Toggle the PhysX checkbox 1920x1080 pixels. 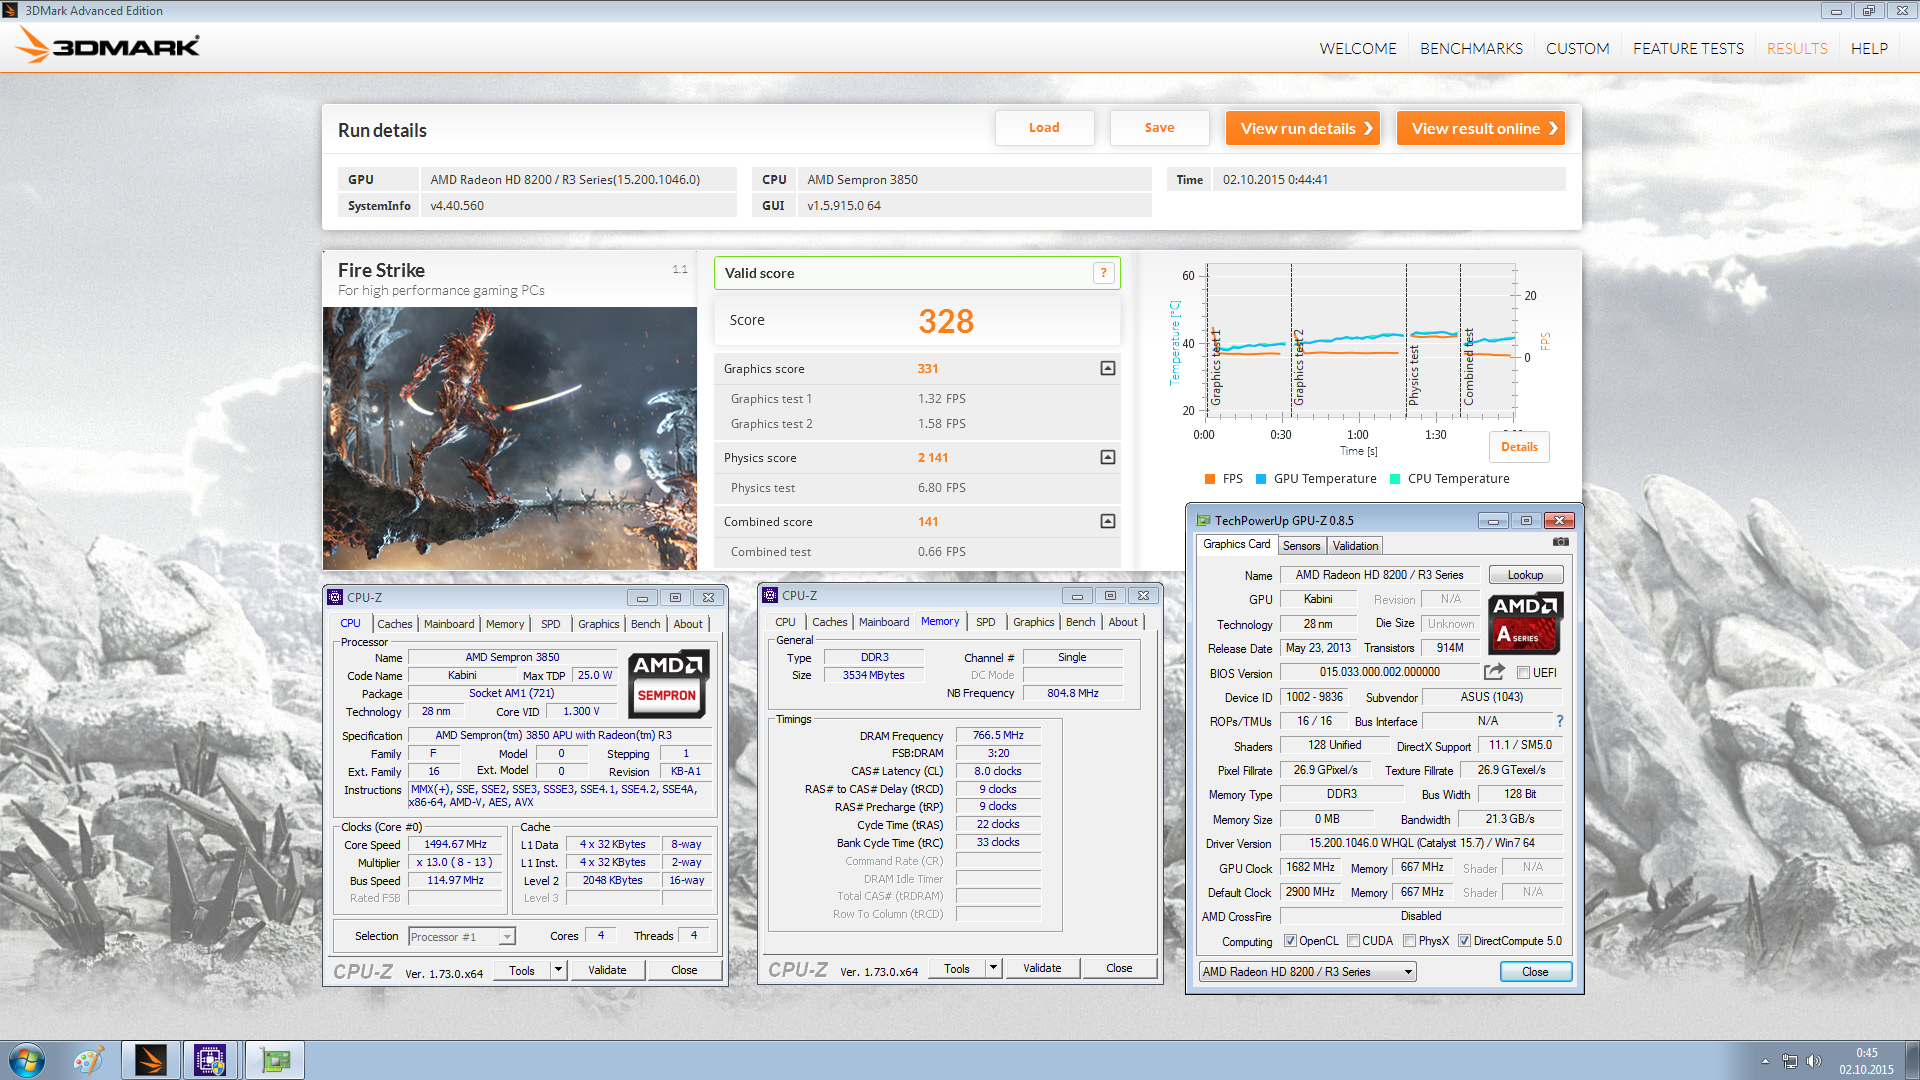pos(1409,941)
